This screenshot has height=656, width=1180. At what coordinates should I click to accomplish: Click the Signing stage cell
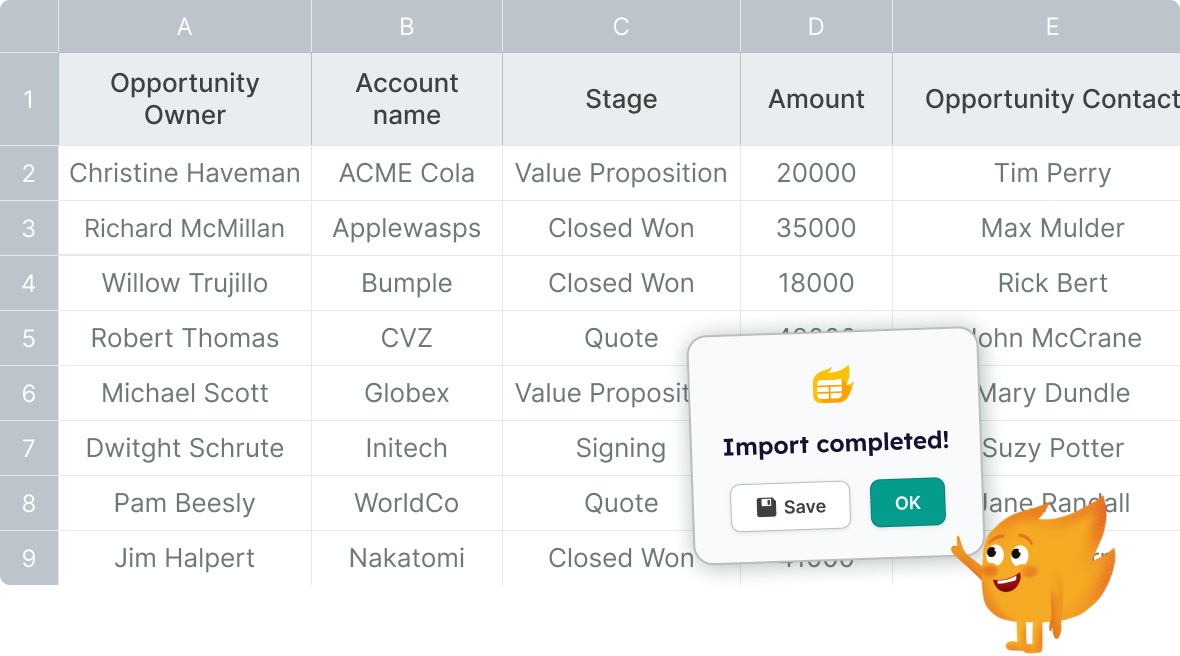(621, 448)
